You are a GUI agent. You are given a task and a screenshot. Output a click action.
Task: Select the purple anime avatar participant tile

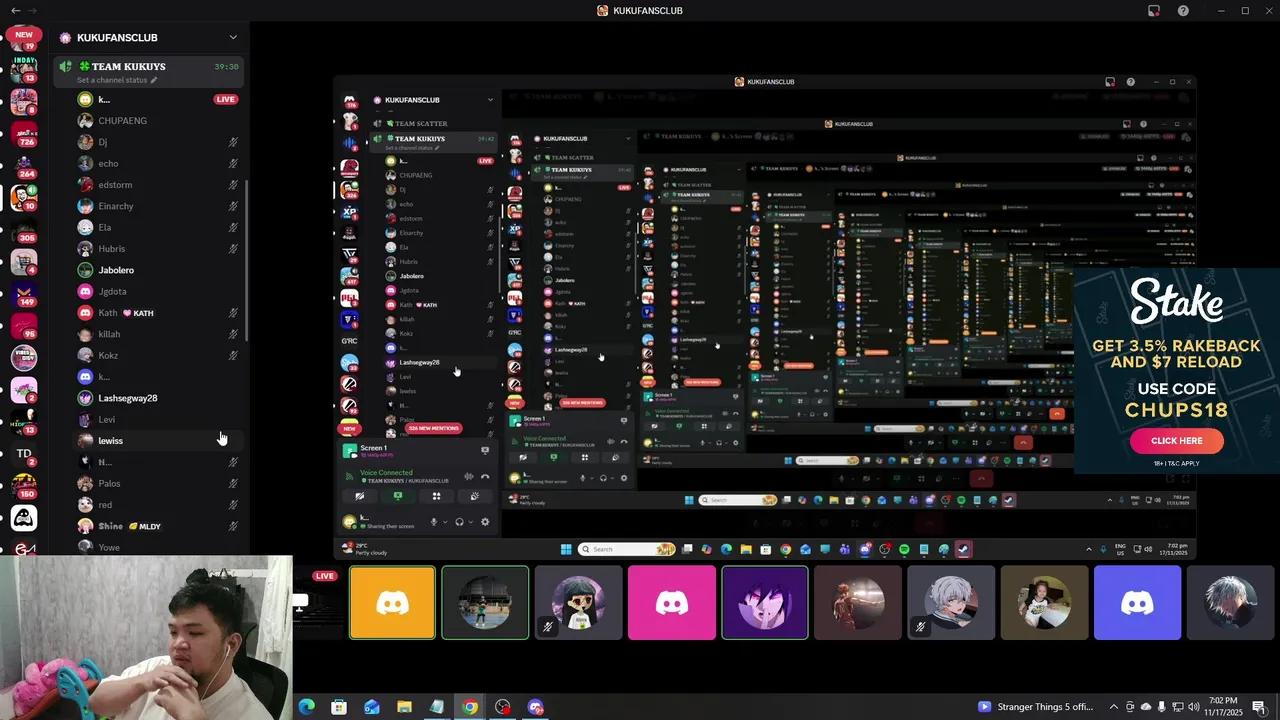[x=765, y=602]
